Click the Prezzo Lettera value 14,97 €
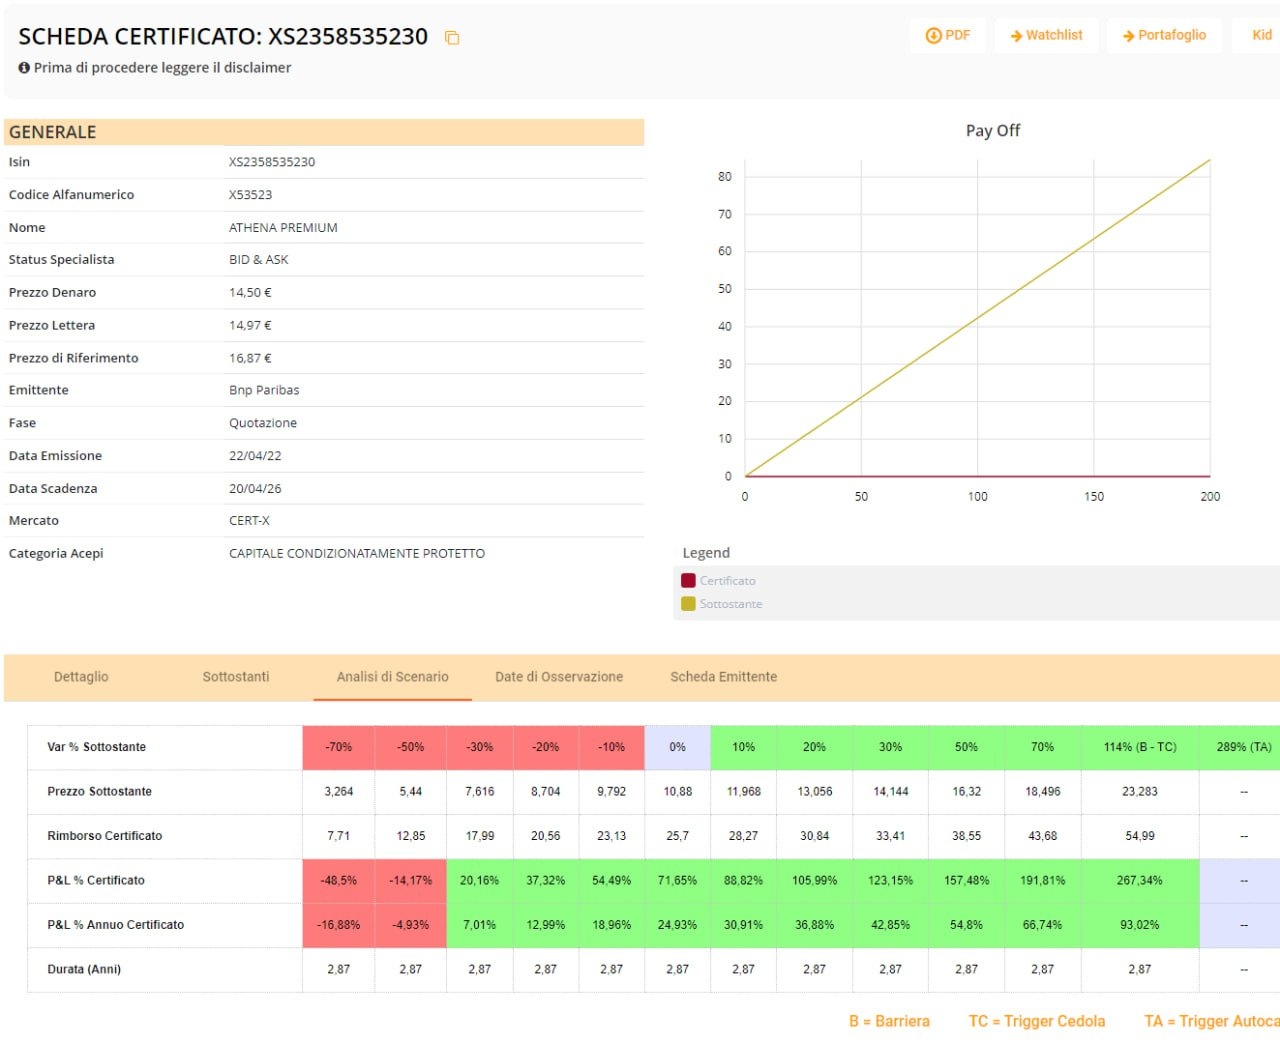The image size is (1280, 1042). (x=250, y=326)
